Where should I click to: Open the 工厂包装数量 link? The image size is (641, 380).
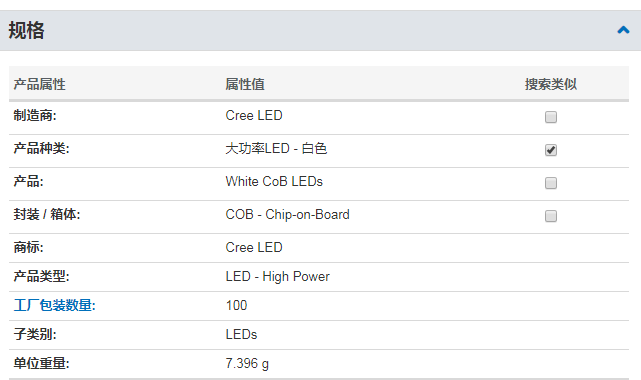point(54,305)
